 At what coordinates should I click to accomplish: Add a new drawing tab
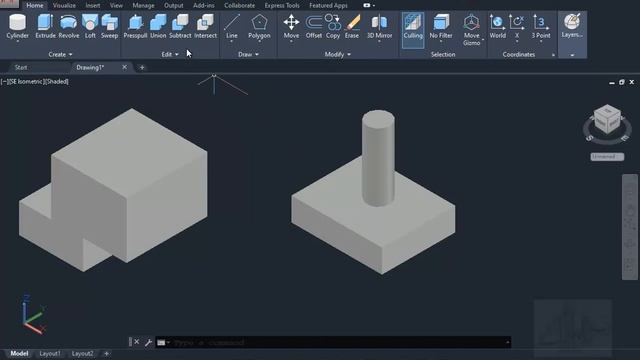[142, 67]
